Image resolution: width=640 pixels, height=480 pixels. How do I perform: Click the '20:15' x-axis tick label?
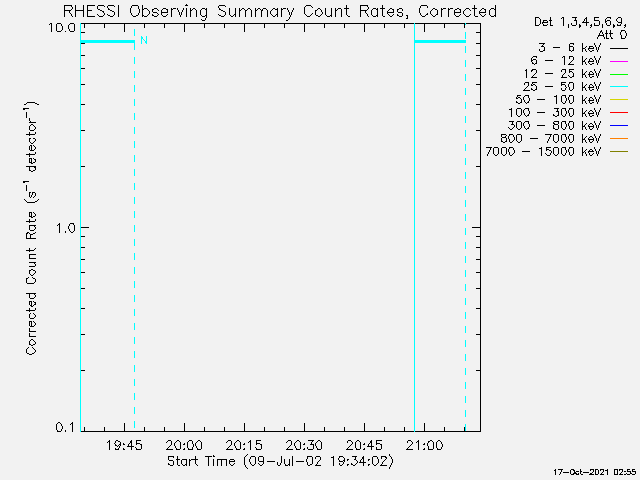coord(244,445)
